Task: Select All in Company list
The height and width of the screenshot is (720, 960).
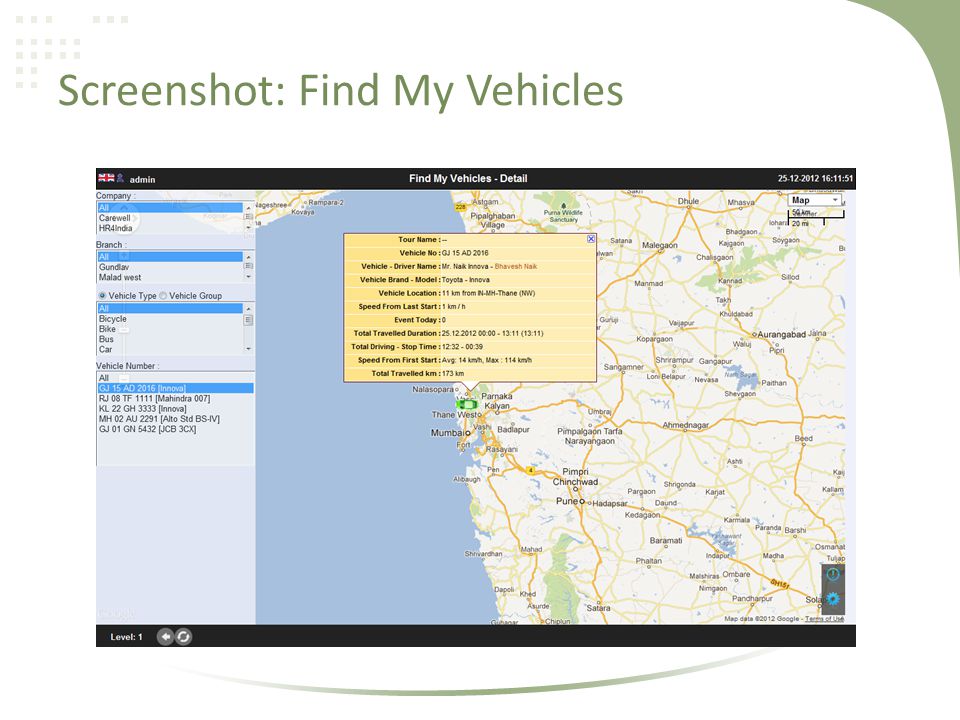Action: (170, 208)
